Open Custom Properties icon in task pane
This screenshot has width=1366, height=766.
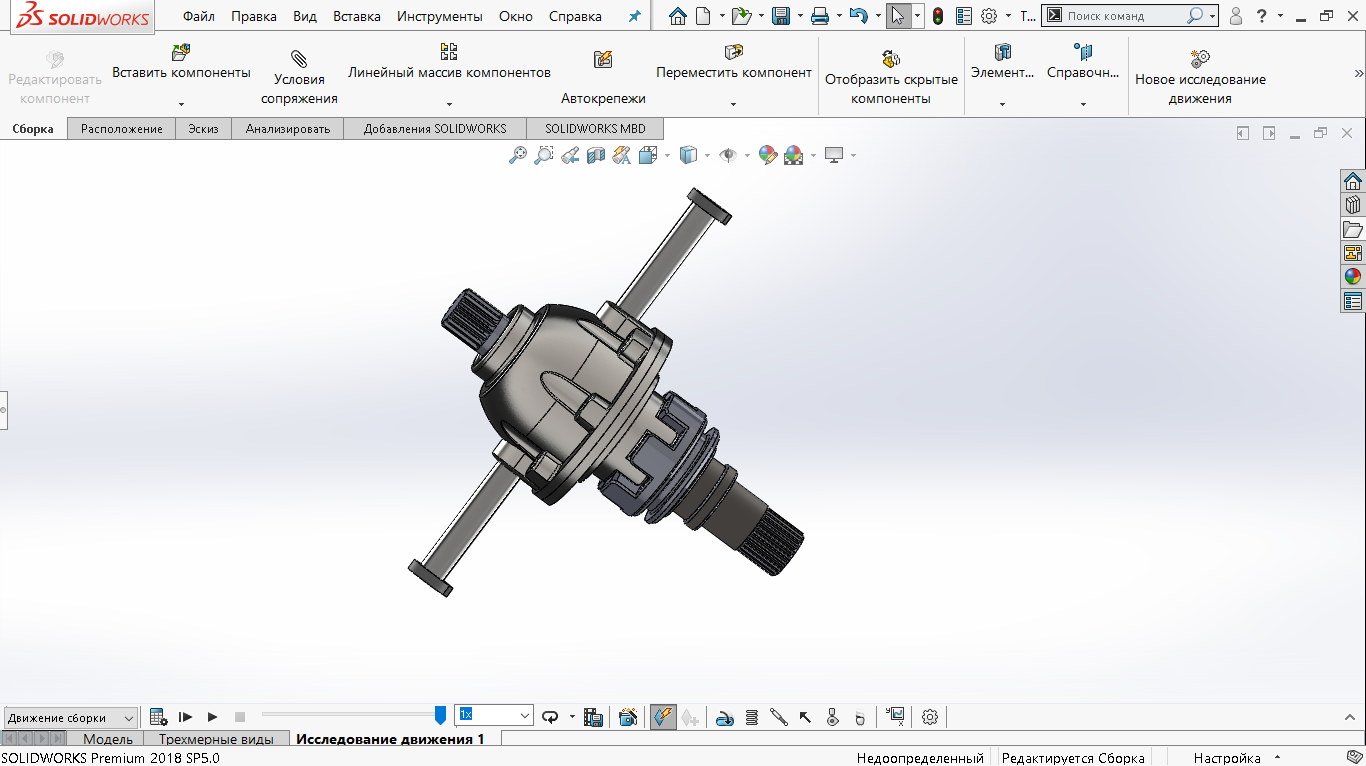(1353, 301)
